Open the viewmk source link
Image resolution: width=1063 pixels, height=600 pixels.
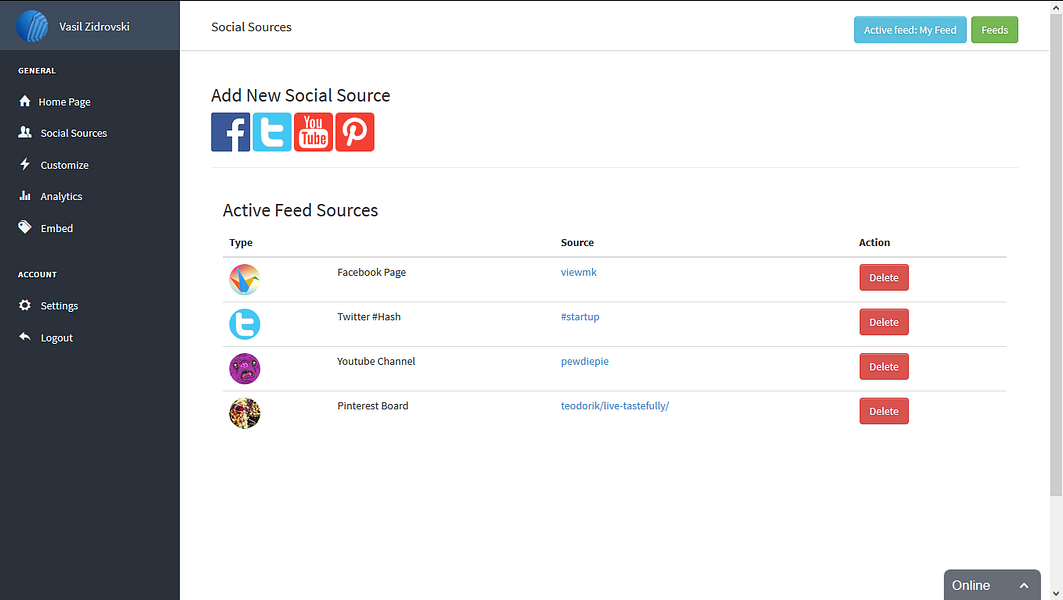pos(579,272)
